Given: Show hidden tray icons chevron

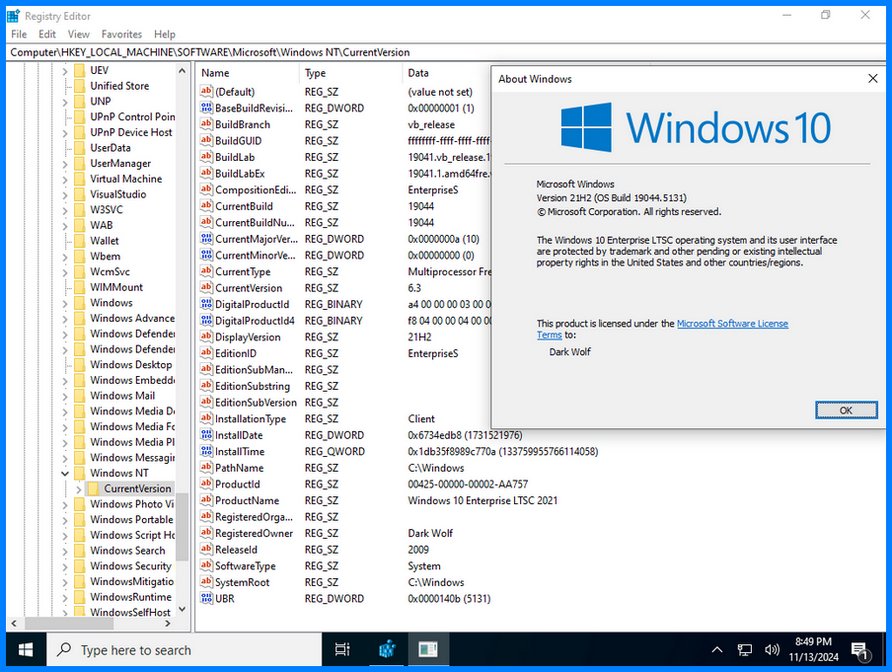Looking at the screenshot, I should 717,650.
